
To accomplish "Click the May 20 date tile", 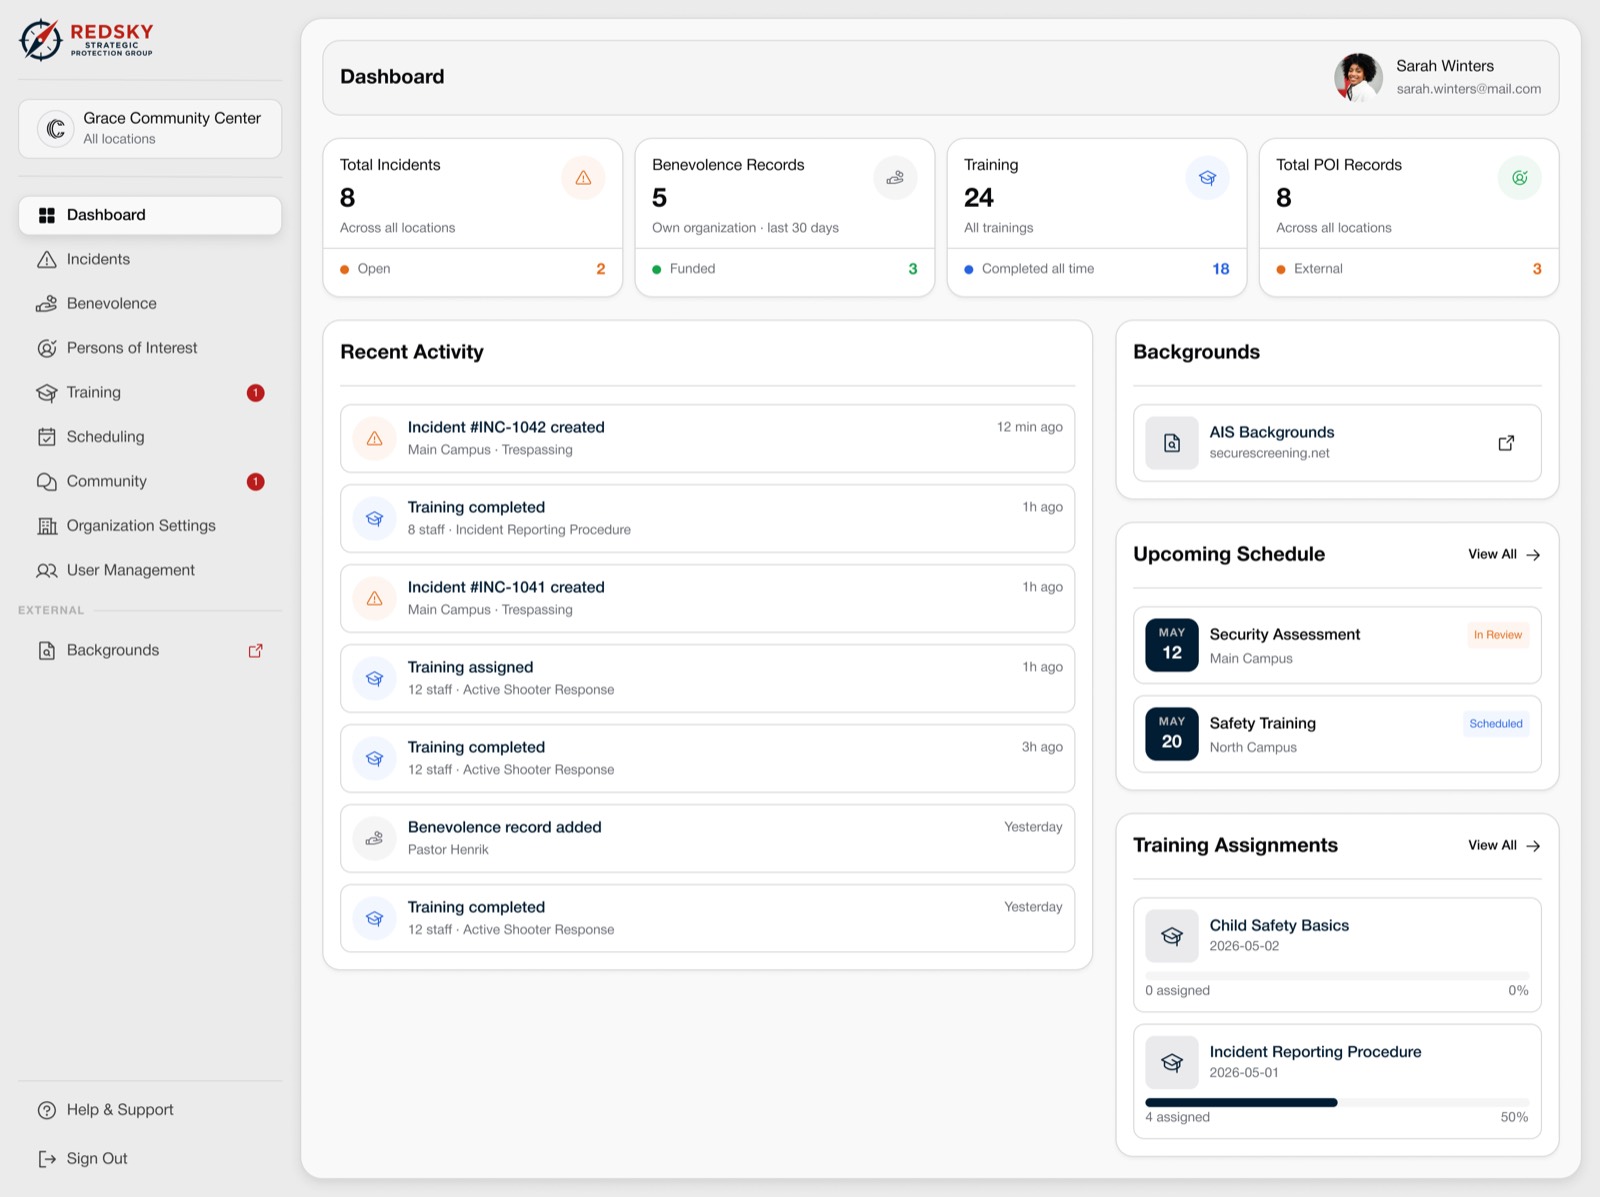I will (1172, 734).
